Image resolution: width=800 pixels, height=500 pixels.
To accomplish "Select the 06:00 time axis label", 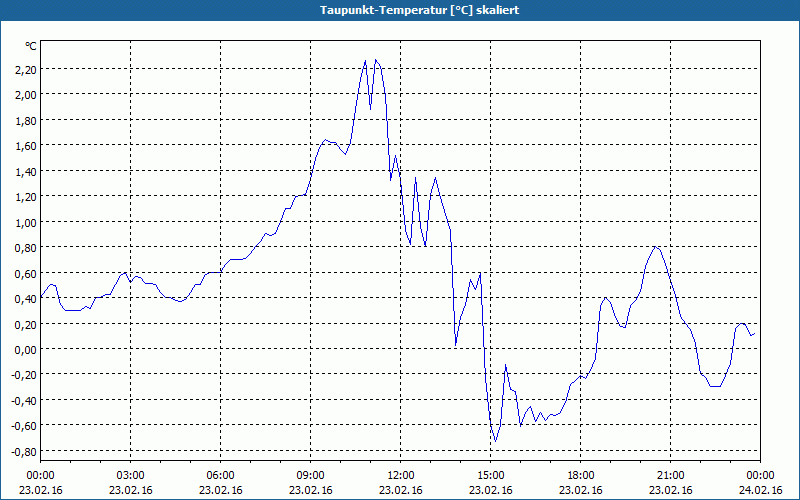I will tap(220, 476).
